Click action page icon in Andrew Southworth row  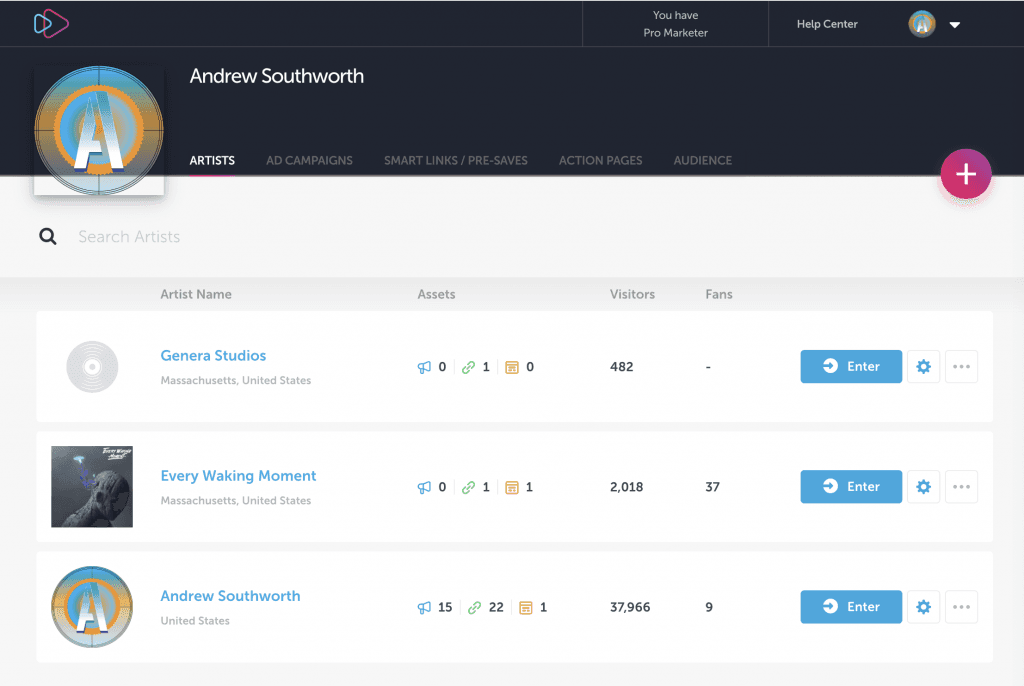tap(526, 608)
